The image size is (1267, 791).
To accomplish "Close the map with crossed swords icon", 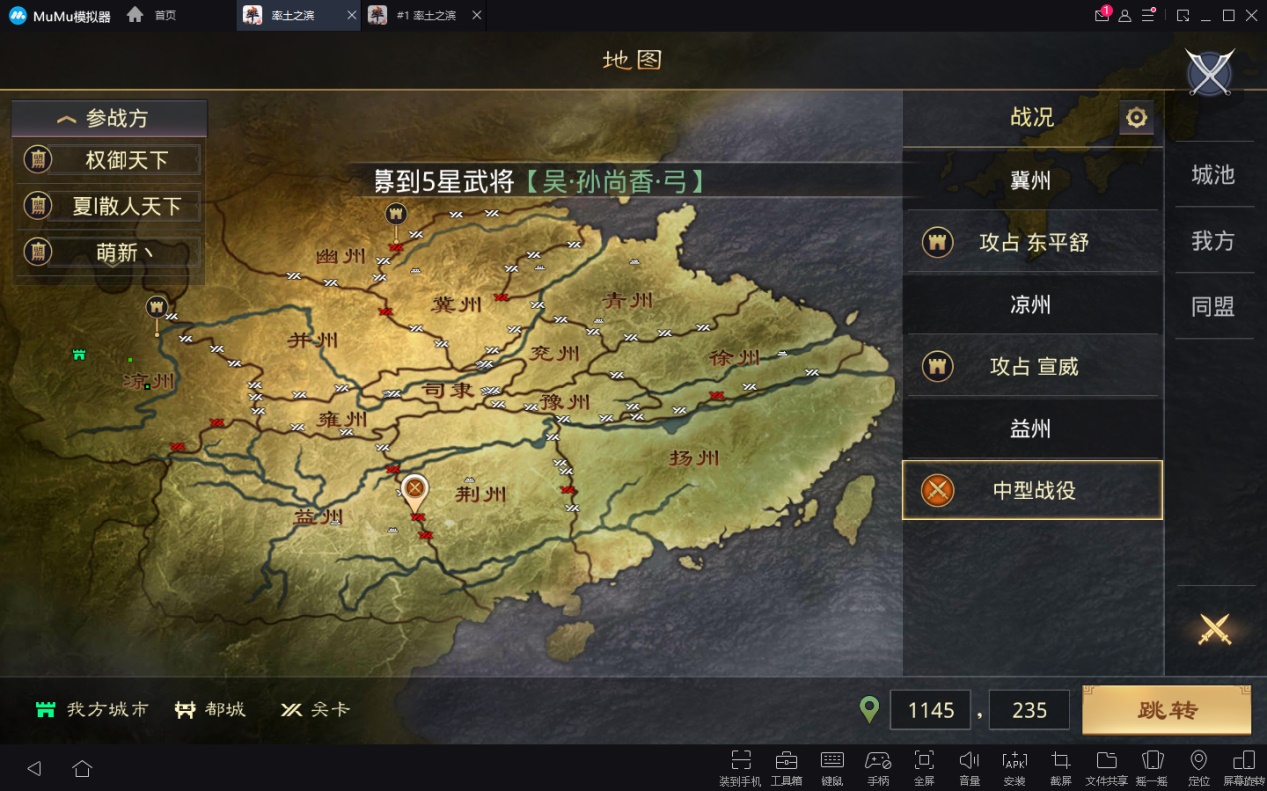I will point(1210,73).
